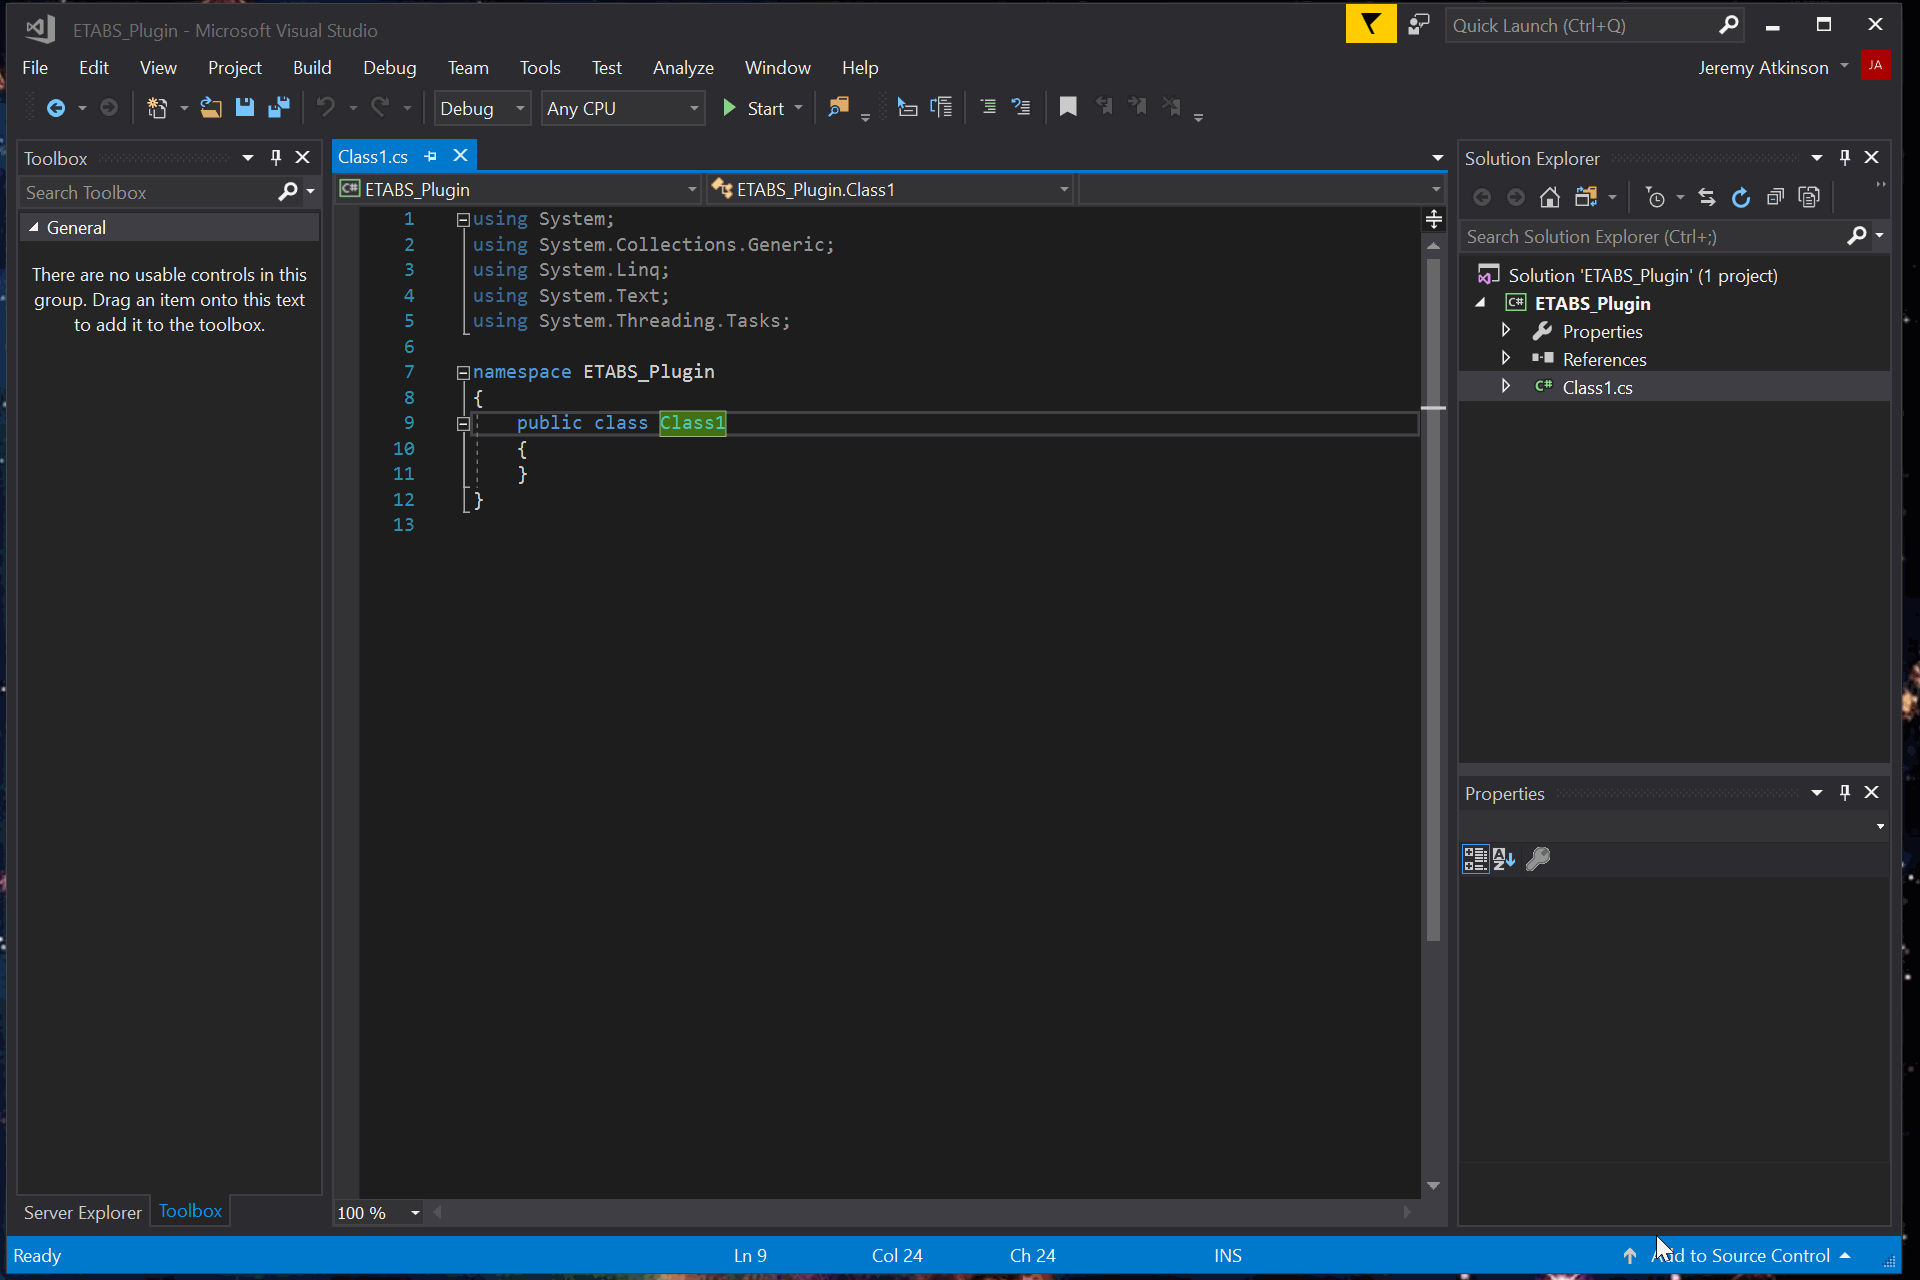Viewport: 1920px width, 1280px height.
Task: Click the Open File toolbar icon
Action: [x=211, y=108]
